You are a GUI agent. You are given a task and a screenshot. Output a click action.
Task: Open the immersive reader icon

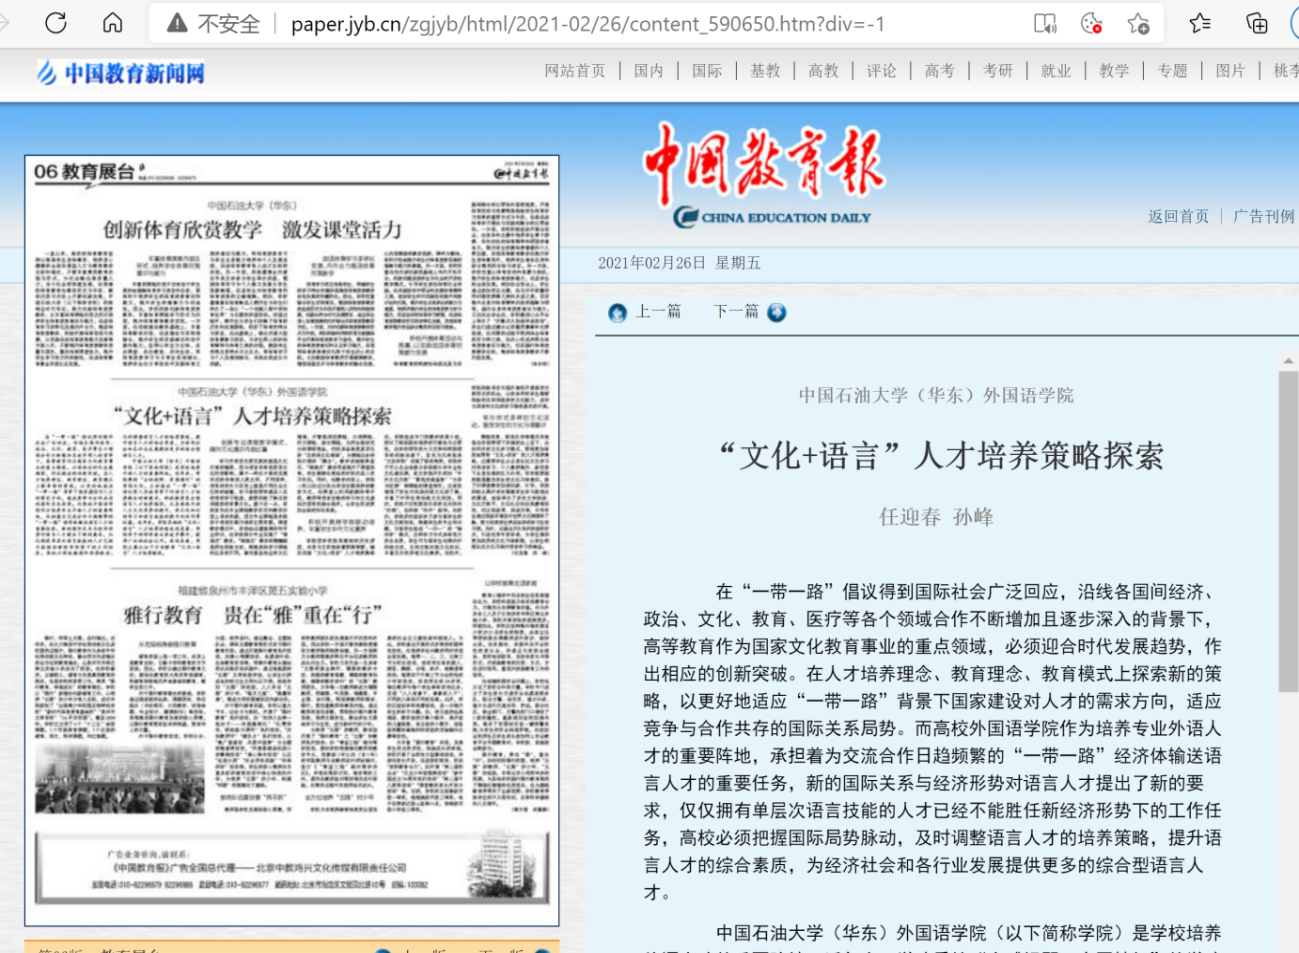(x=1045, y=24)
